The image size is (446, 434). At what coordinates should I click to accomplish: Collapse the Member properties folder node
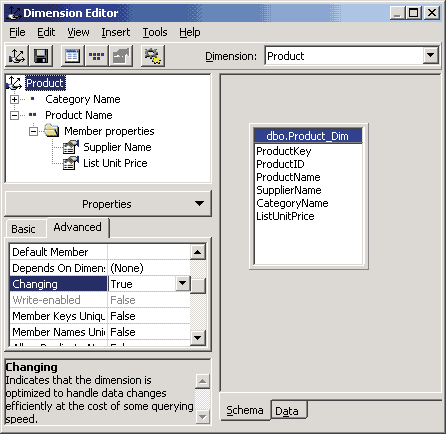coord(33,131)
